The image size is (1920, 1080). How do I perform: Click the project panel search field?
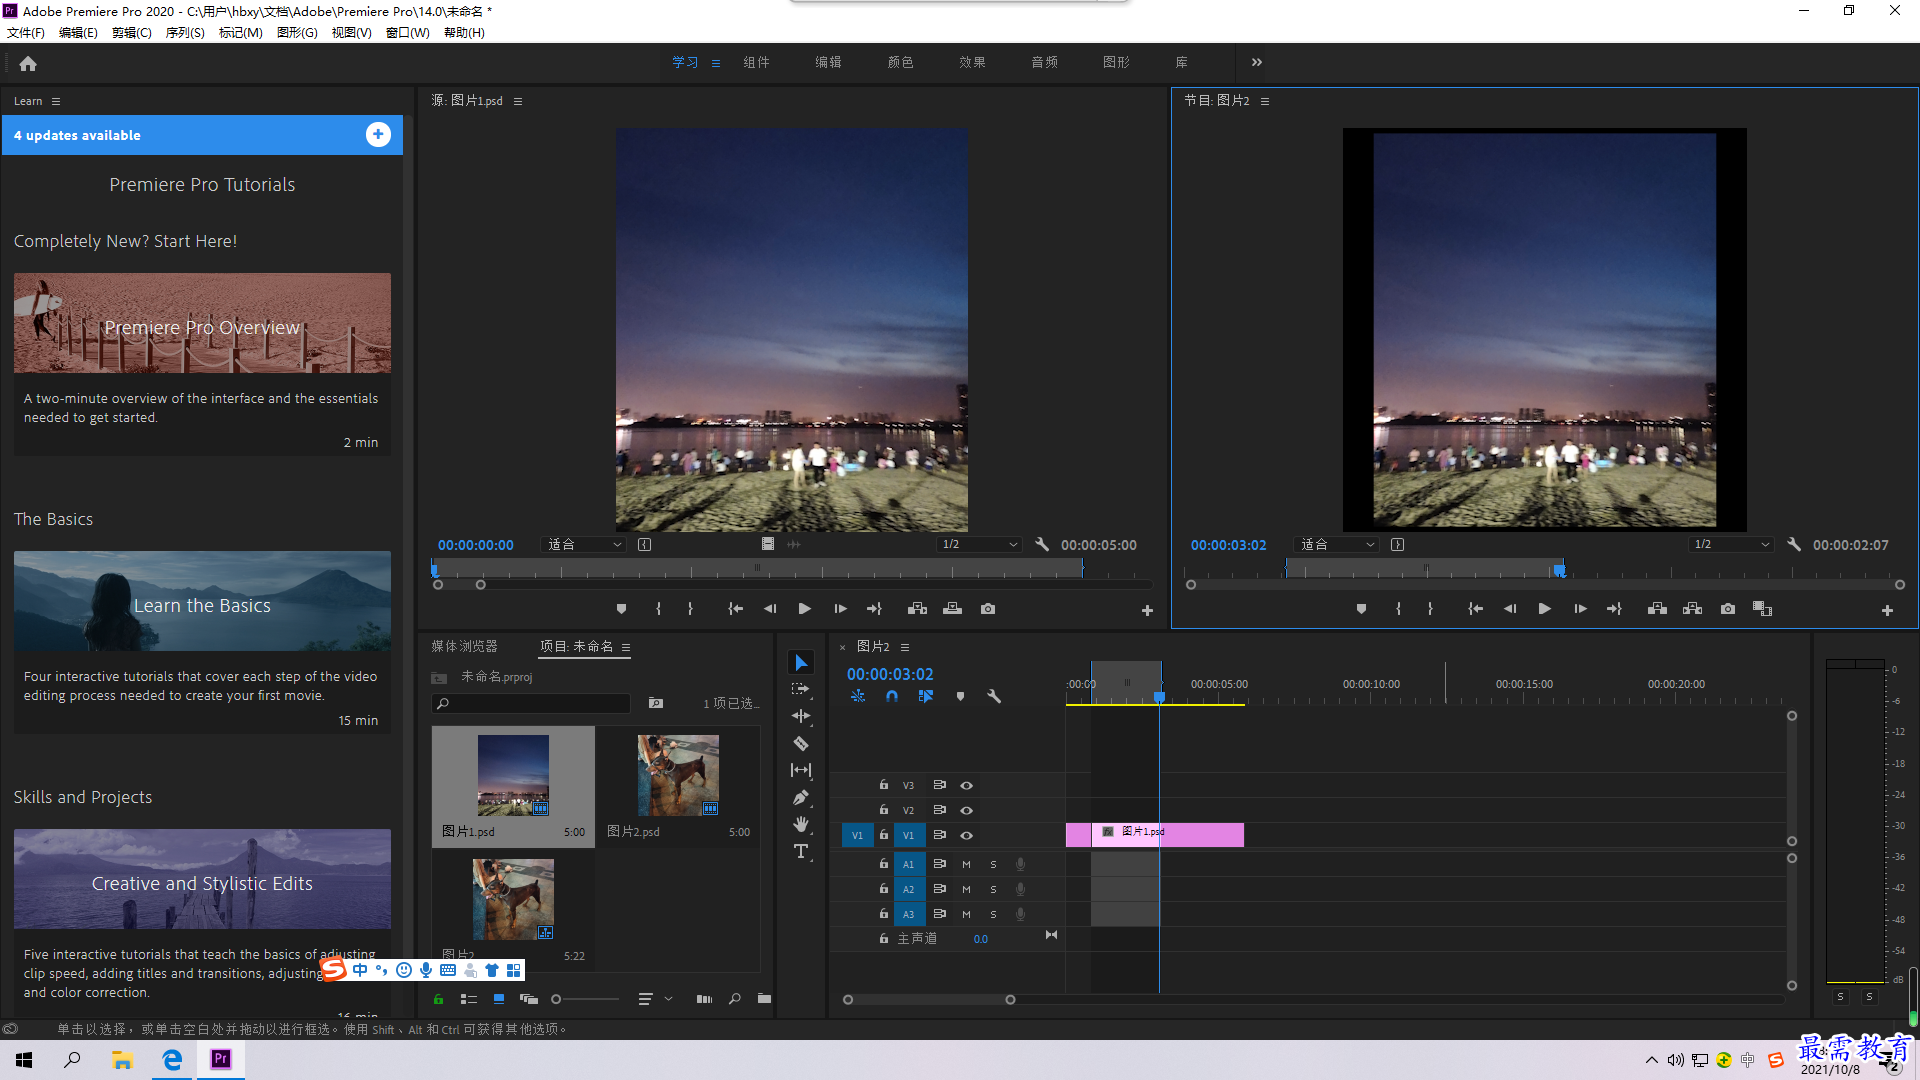pos(531,704)
